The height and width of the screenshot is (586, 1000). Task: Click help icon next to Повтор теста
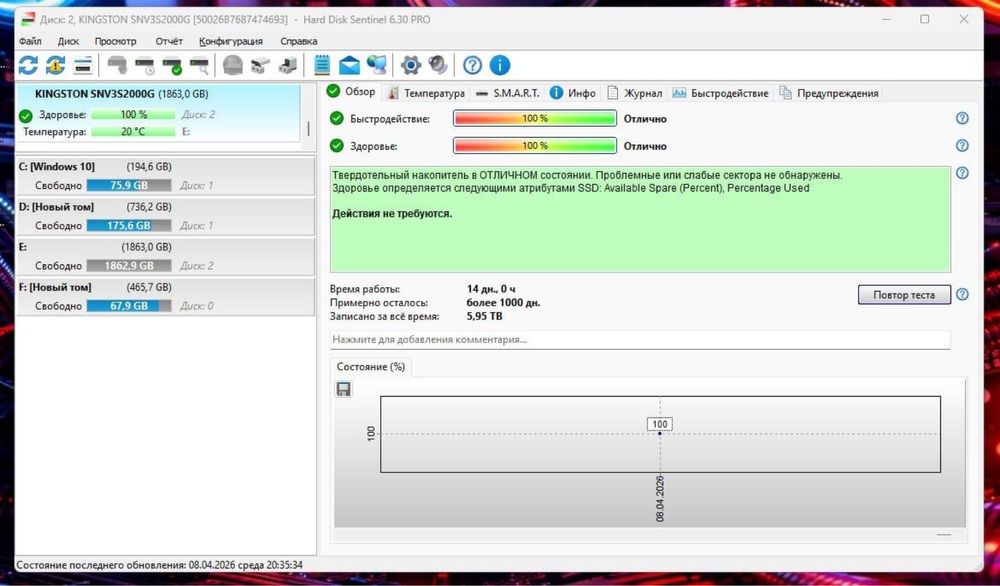962,295
